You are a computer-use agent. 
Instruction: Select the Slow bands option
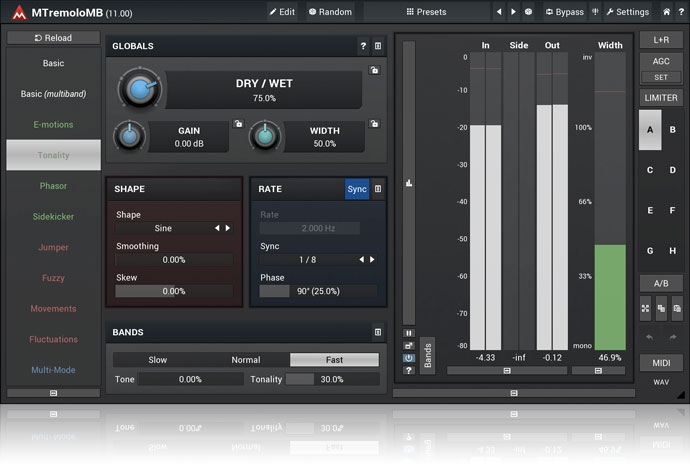click(157, 360)
